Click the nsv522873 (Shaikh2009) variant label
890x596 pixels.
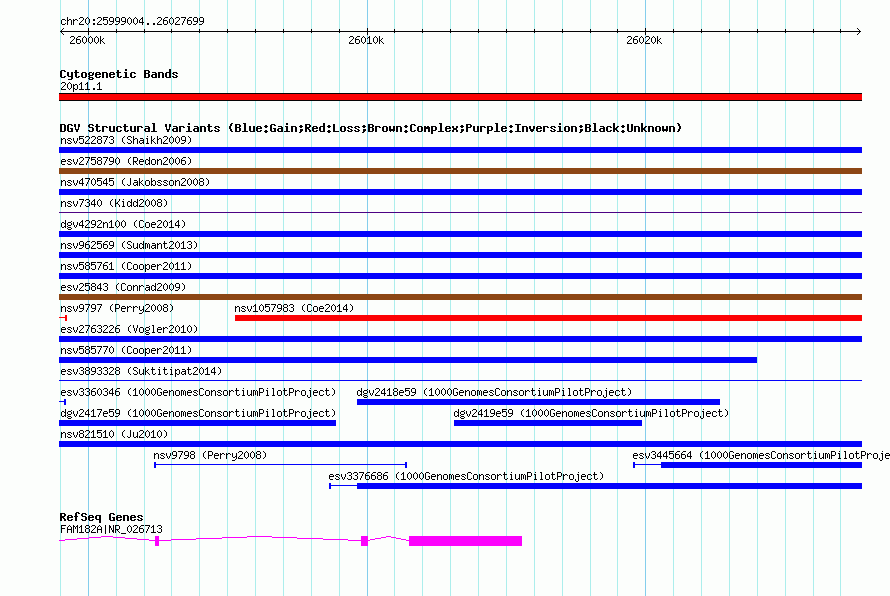[x=126, y=140]
